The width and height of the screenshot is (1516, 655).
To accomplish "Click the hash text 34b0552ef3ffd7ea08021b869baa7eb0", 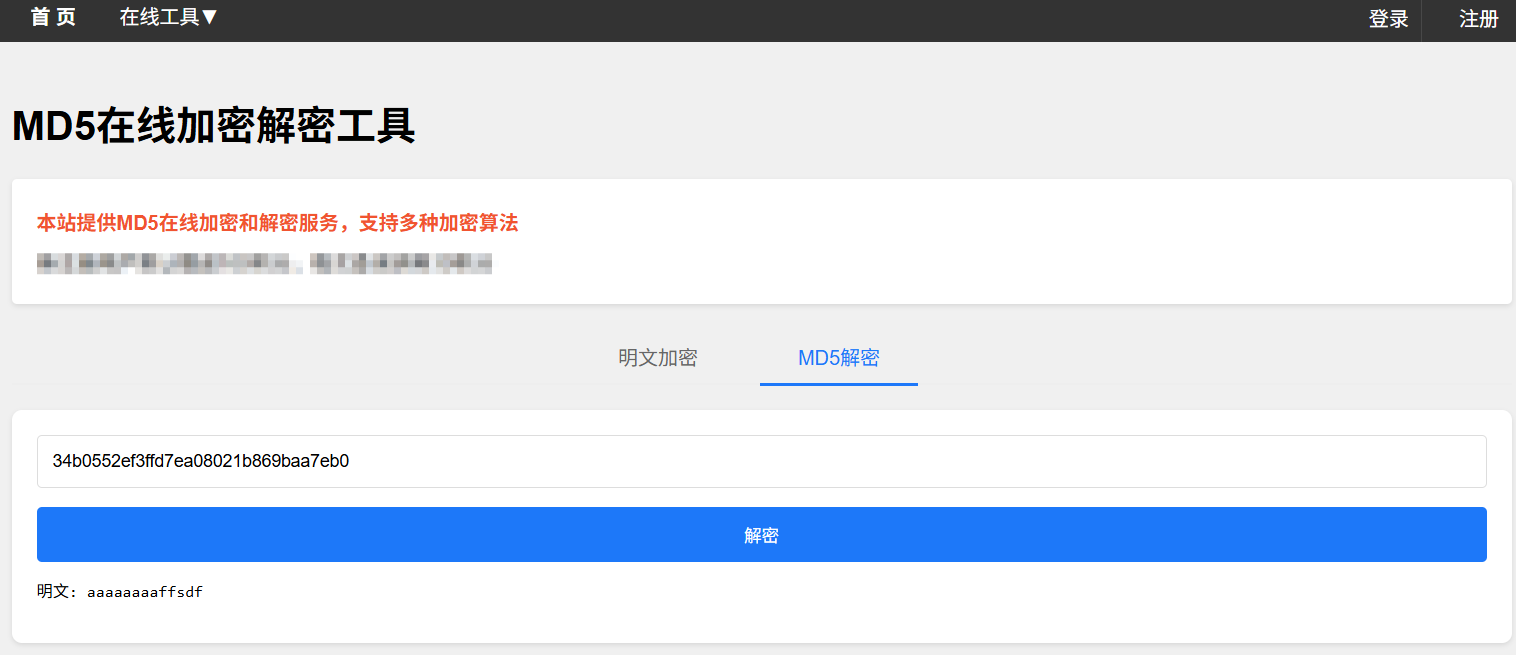I will point(200,461).
